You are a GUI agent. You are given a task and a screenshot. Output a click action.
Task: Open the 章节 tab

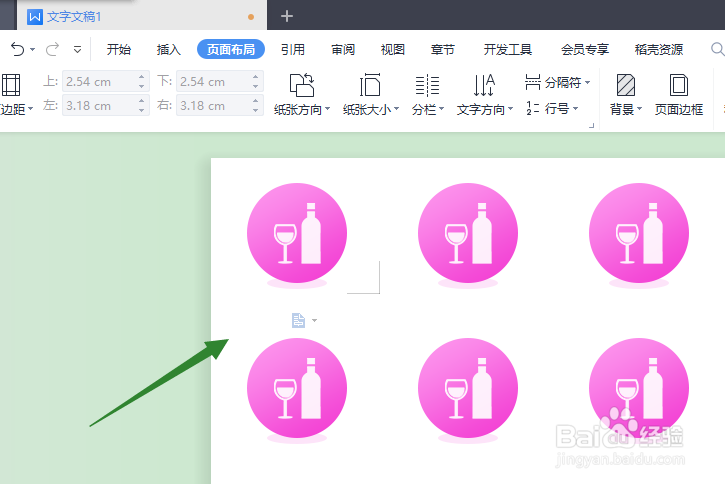click(443, 49)
